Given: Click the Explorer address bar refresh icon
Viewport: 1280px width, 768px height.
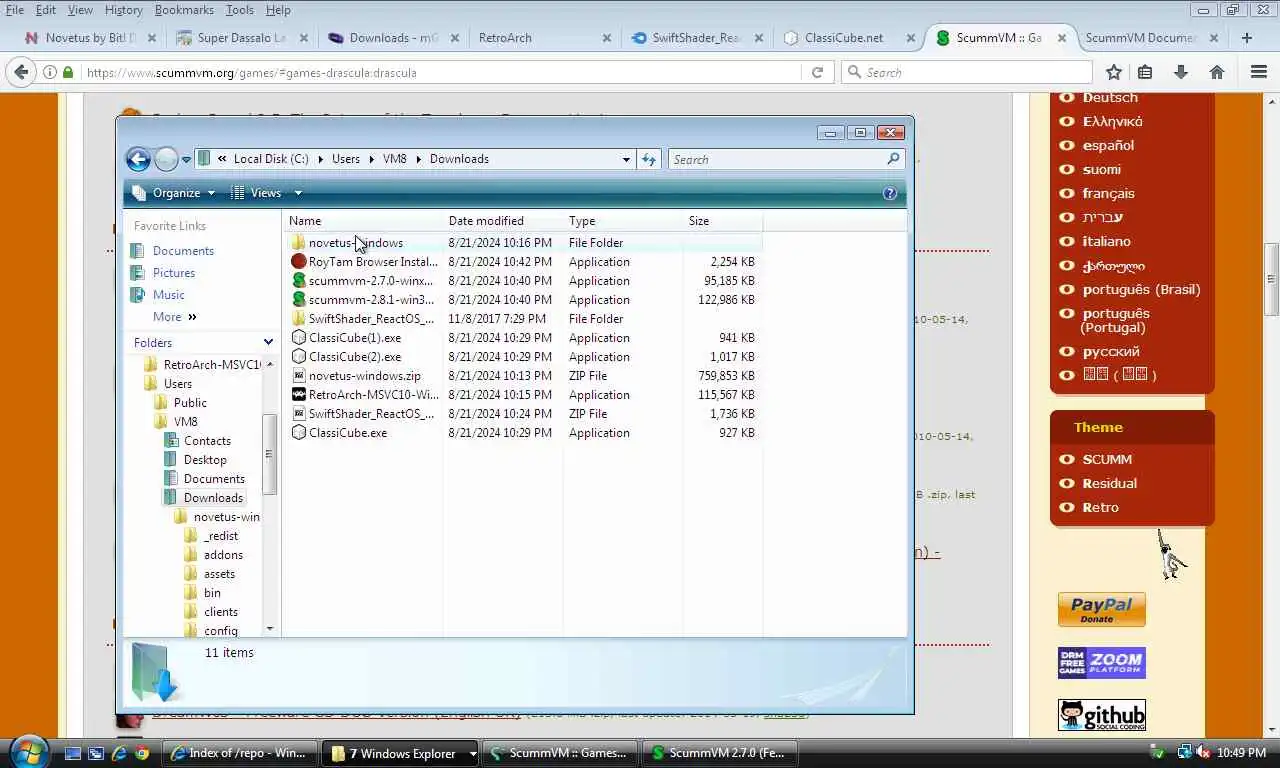Looking at the screenshot, I should pos(649,159).
